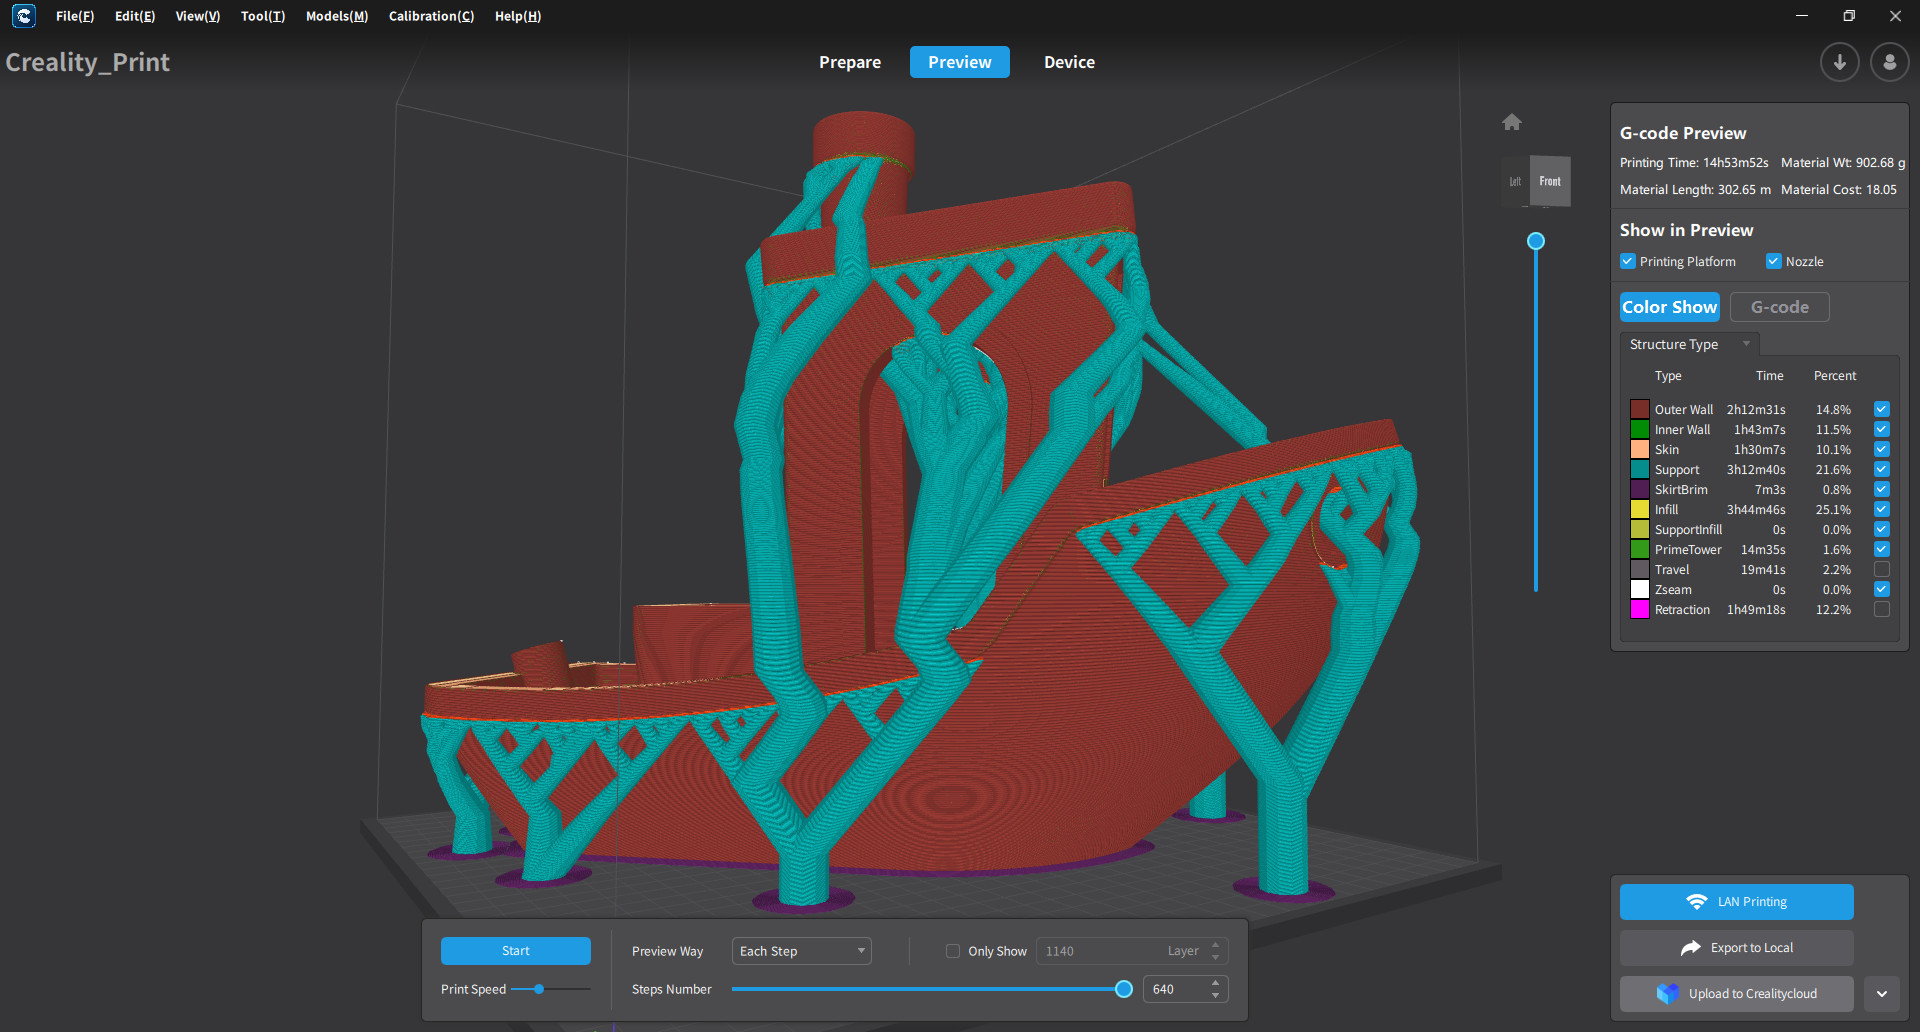
Task: Uncheck SupportInfill visibility checkbox
Action: click(x=1881, y=529)
